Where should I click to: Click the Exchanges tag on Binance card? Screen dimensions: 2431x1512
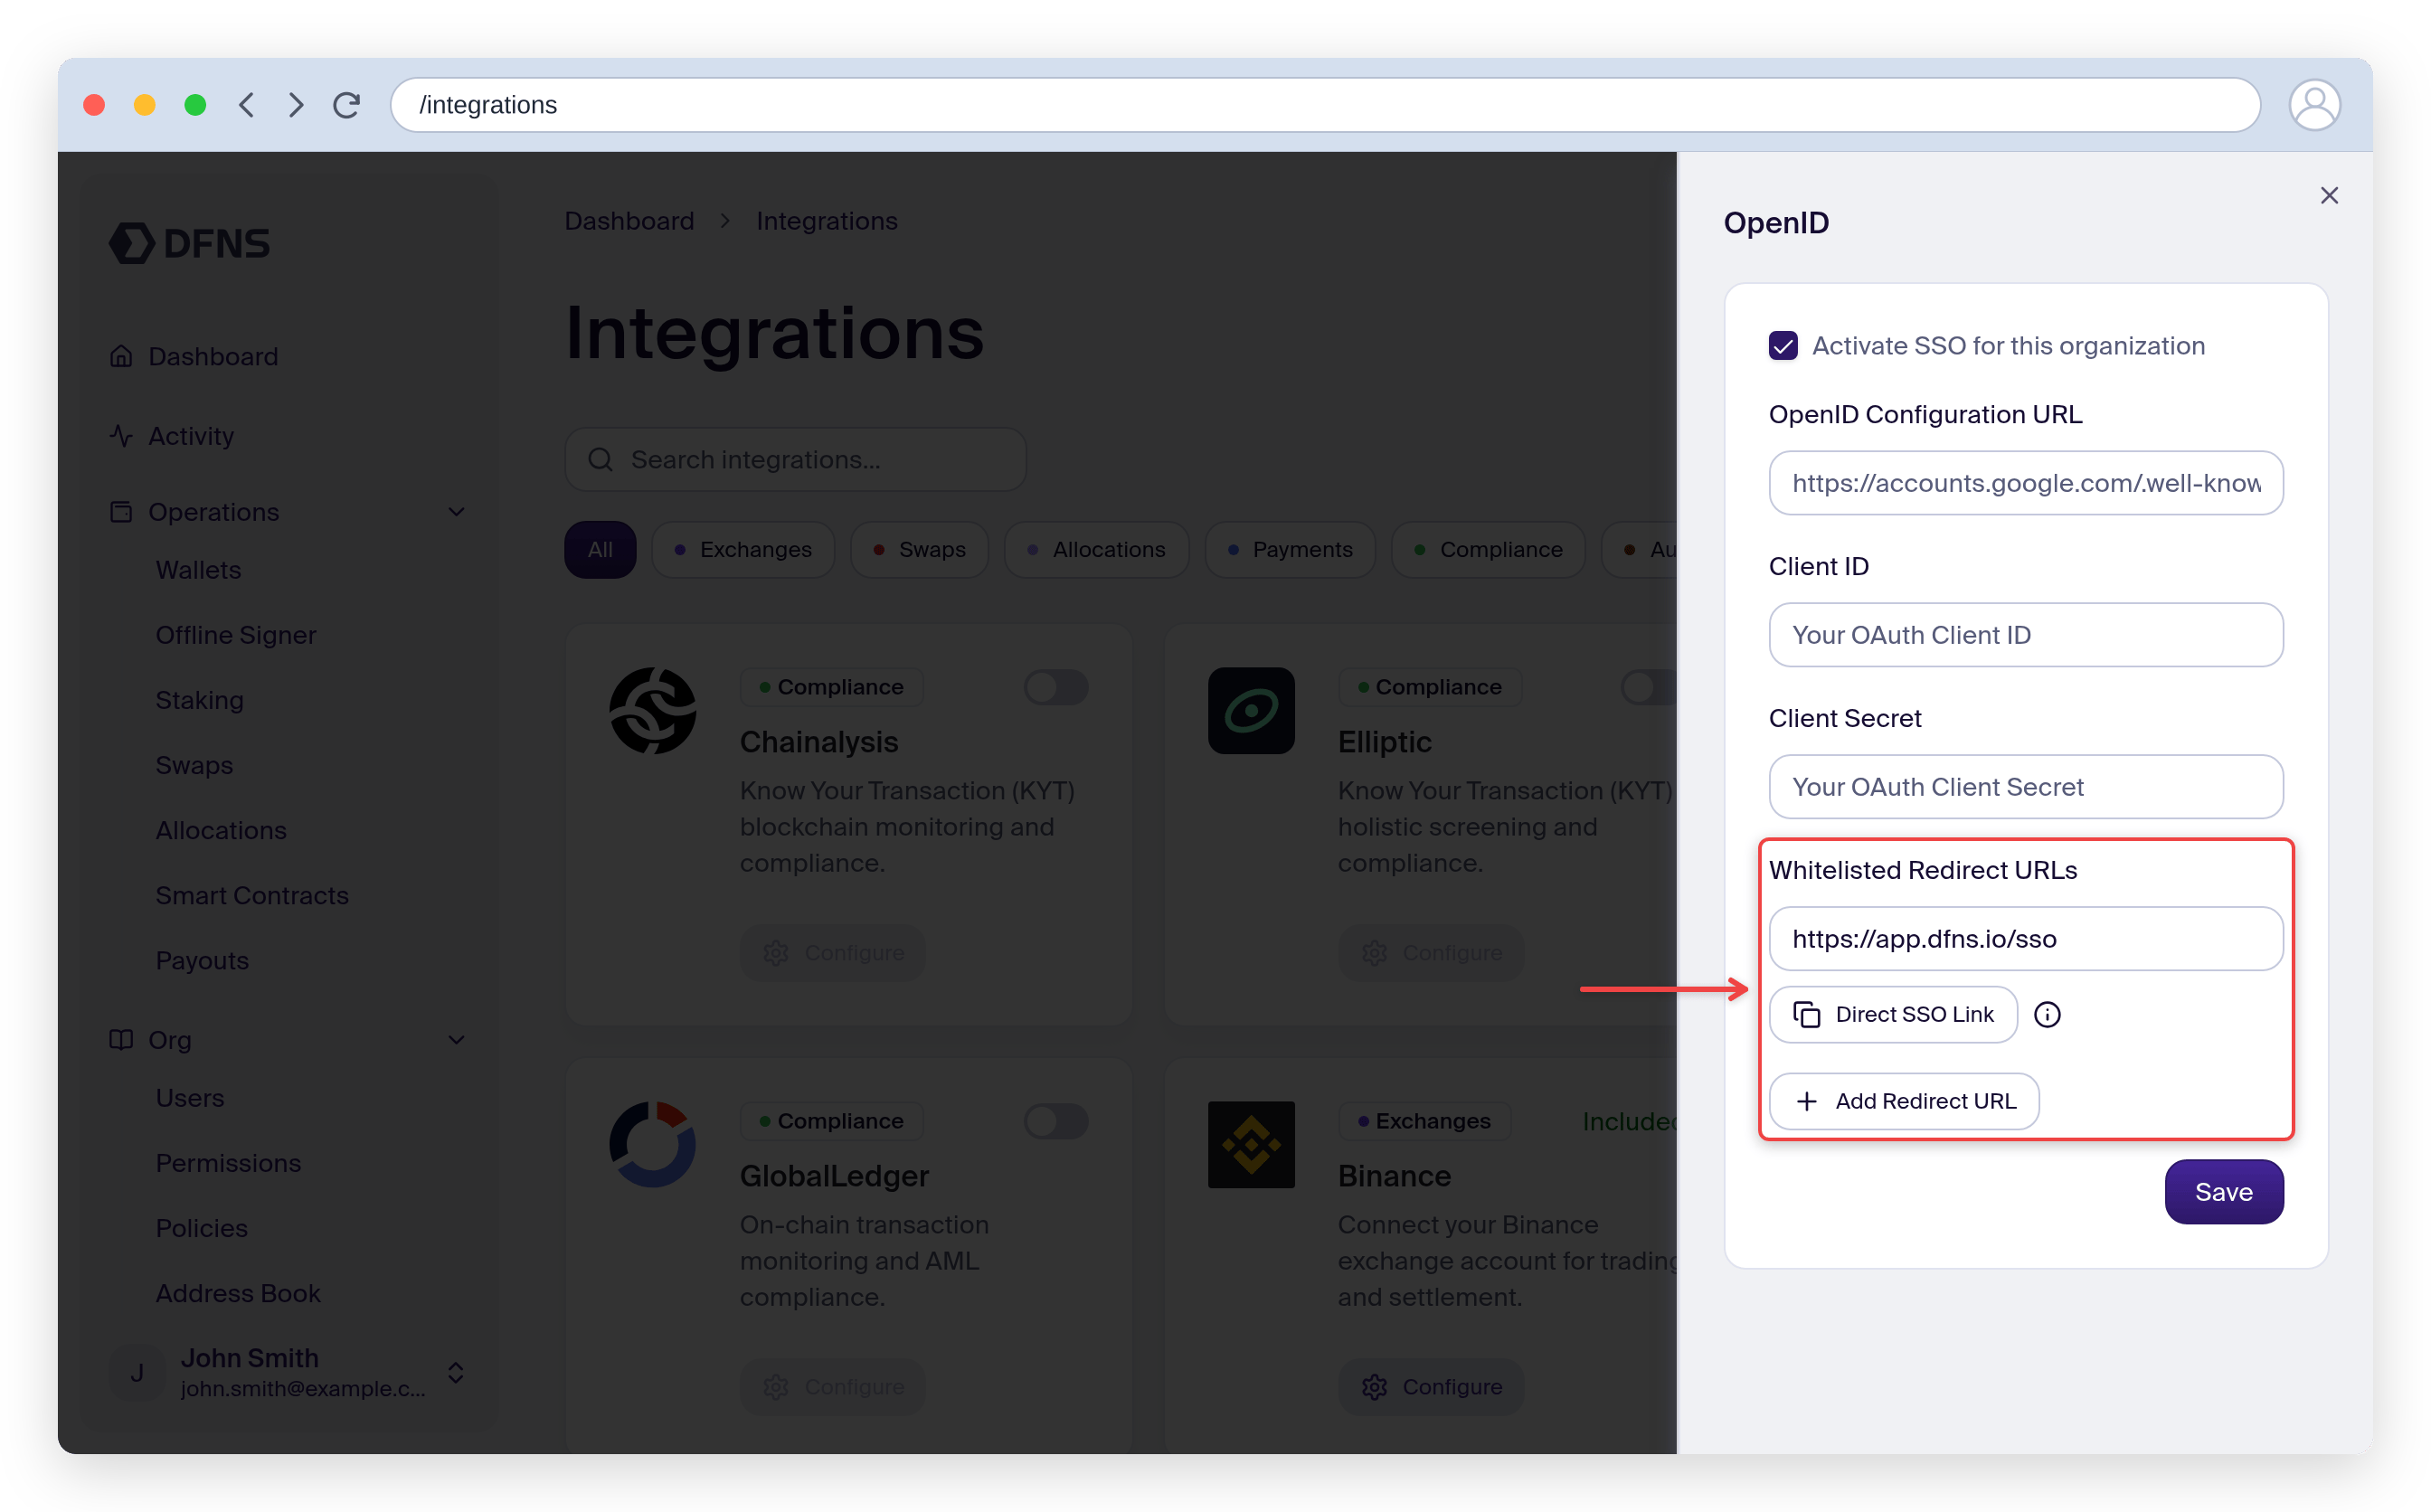click(x=1424, y=1121)
